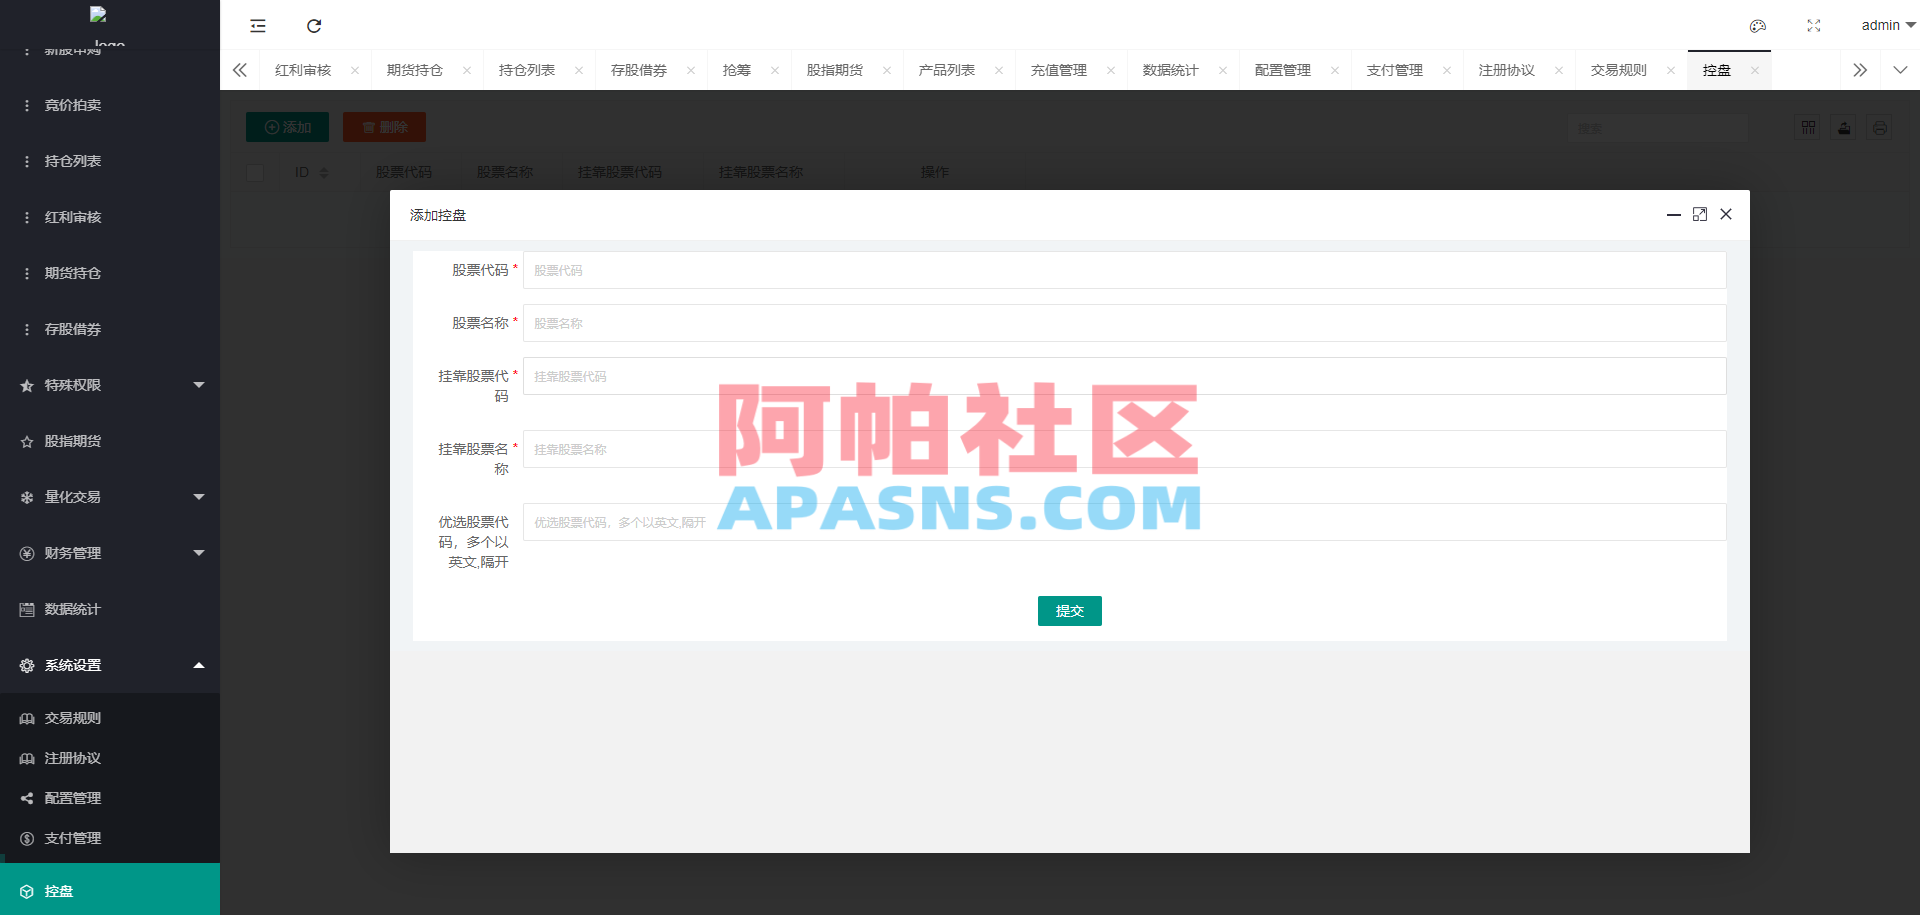
Task: Select the 支付管理 tab
Action: [x=1394, y=70]
